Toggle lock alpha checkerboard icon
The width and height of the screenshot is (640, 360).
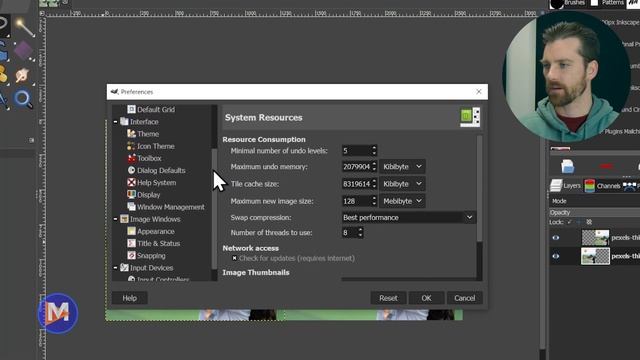[589, 222]
